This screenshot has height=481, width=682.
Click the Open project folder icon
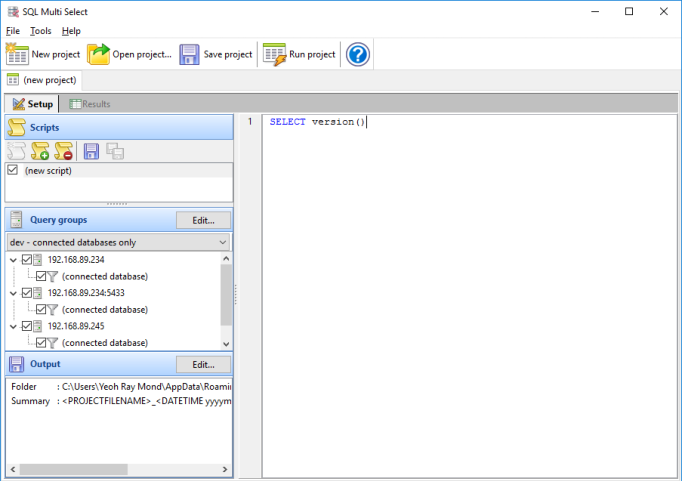[99, 54]
